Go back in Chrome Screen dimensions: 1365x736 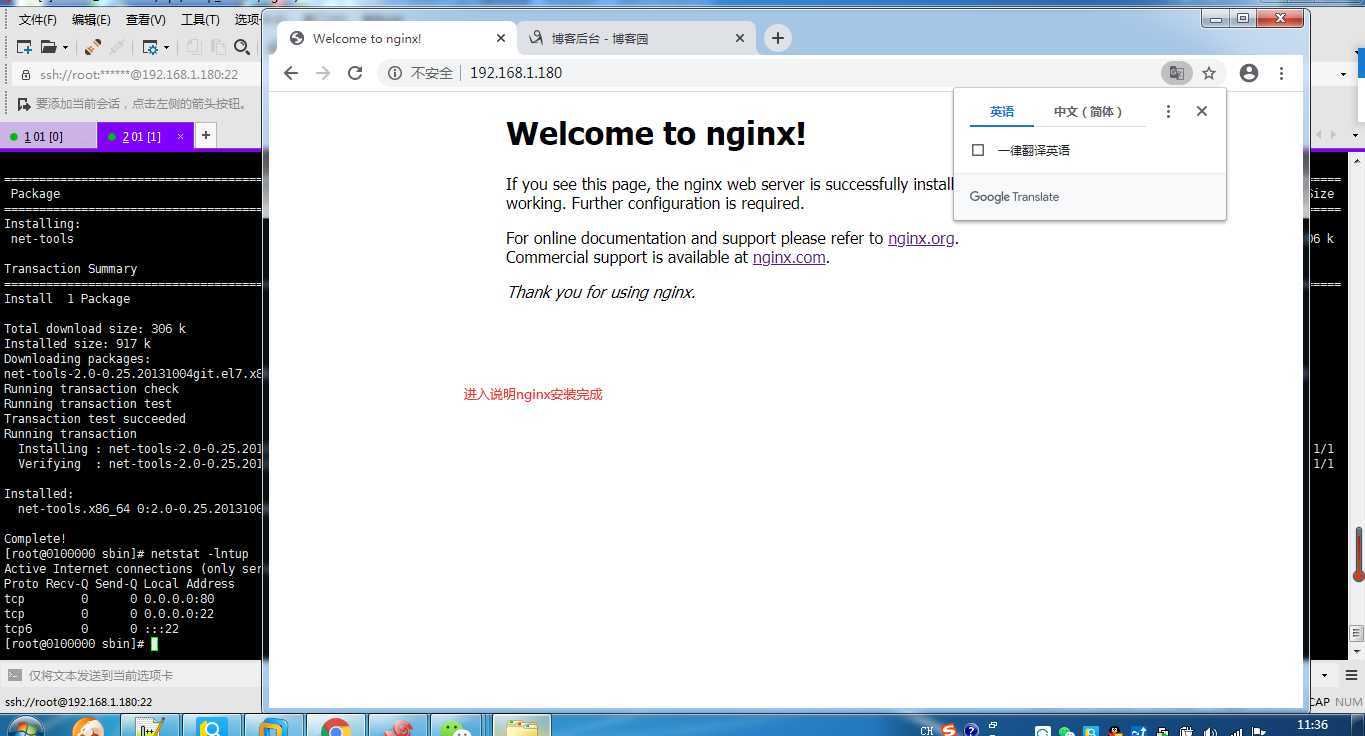[291, 73]
